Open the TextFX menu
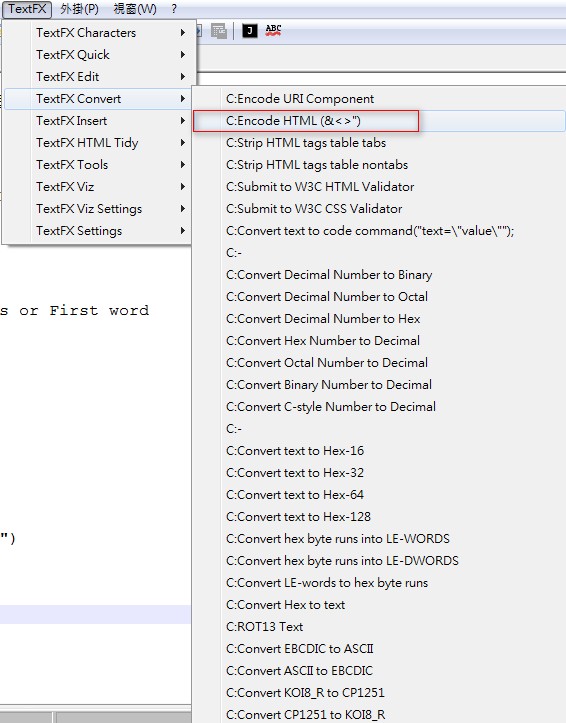This screenshot has height=723, width=566. click(27, 9)
